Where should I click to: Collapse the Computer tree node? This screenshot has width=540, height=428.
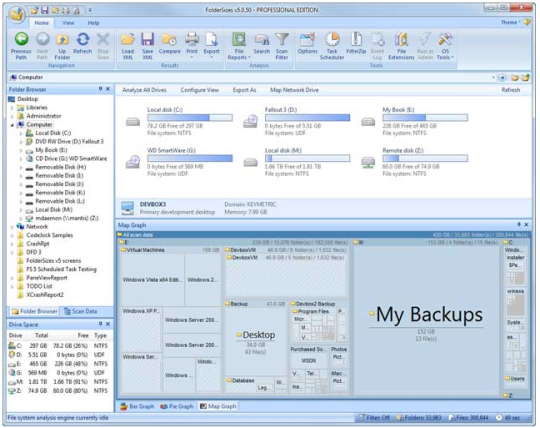pyautogui.click(x=12, y=125)
